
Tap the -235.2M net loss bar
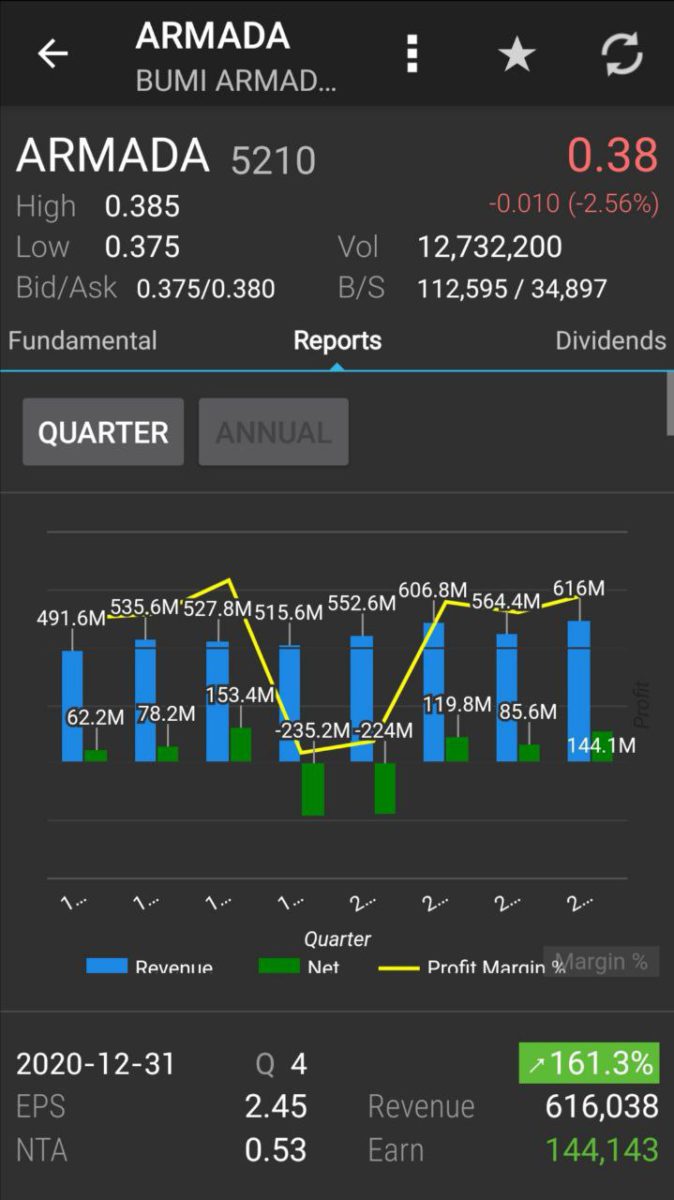(313, 789)
